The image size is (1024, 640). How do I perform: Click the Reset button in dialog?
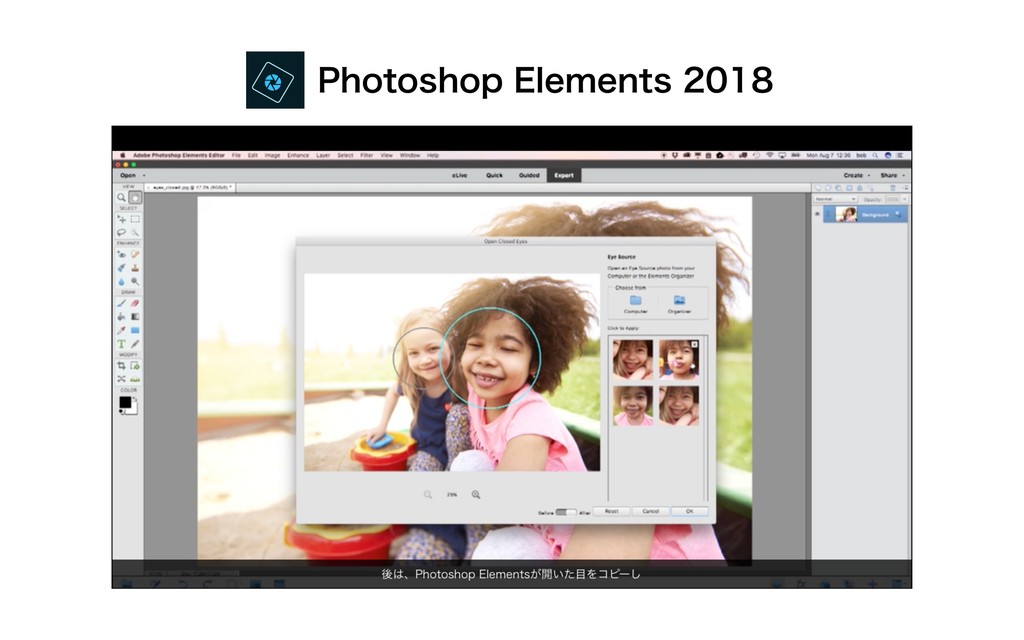pos(611,511)
